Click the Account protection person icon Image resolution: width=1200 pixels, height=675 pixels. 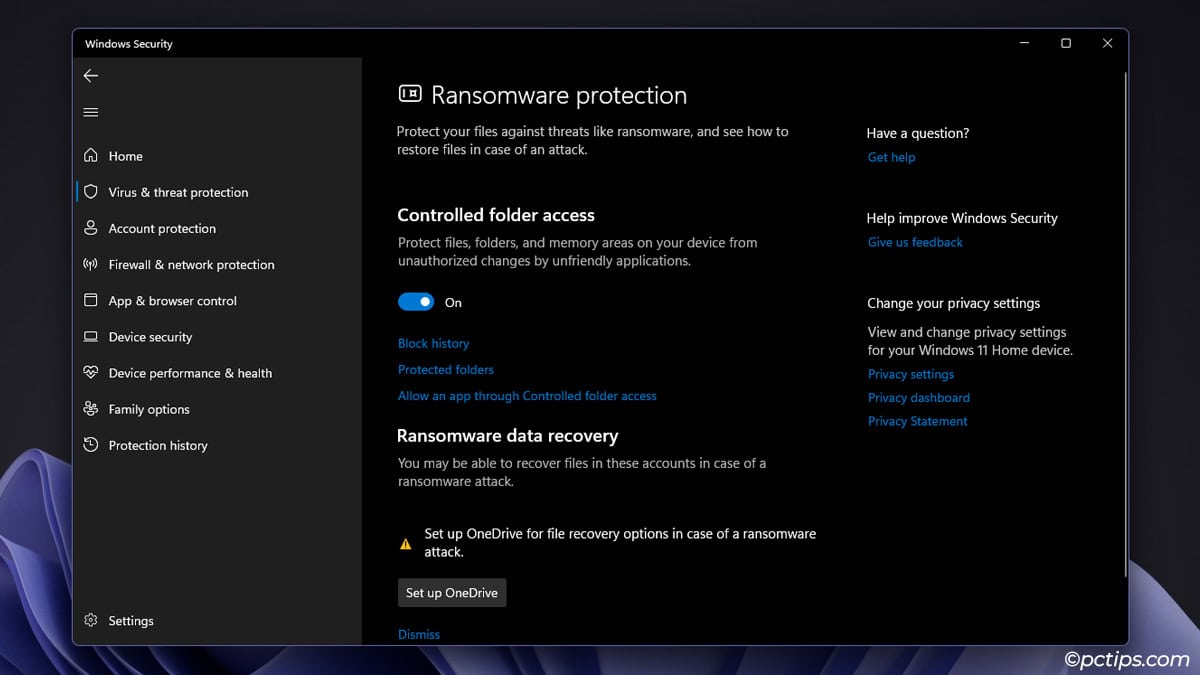(91, 228)
